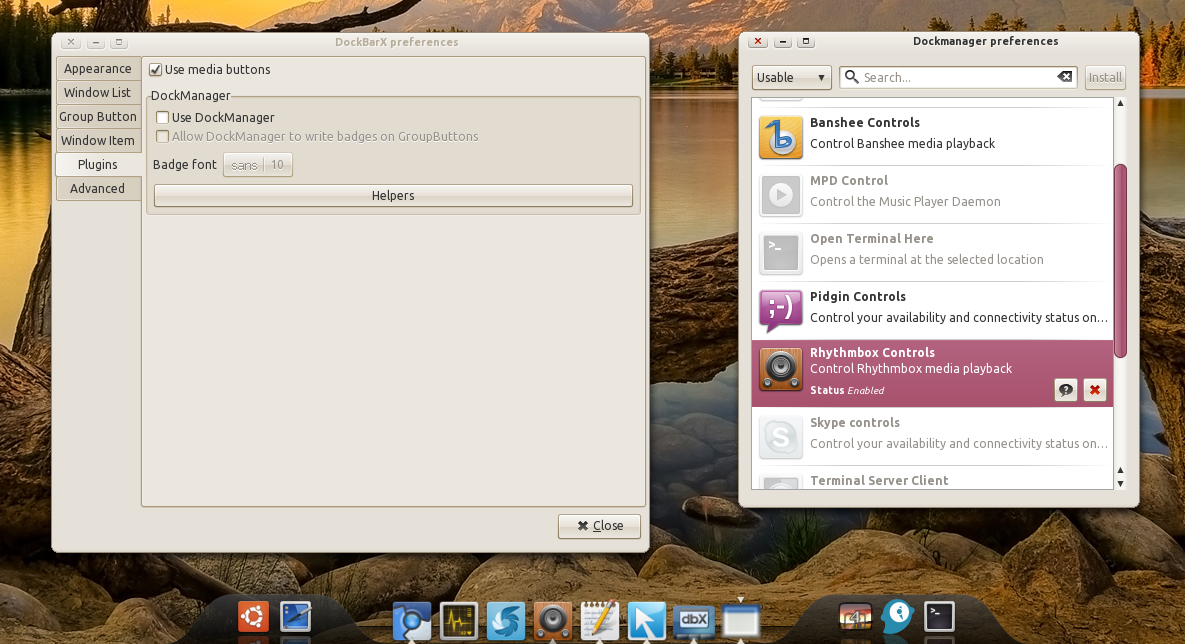The width and height of the screenshot is (1185, 644).
Task: Click the 'Control Banshee media playback' description
Action: pos(902,144)
